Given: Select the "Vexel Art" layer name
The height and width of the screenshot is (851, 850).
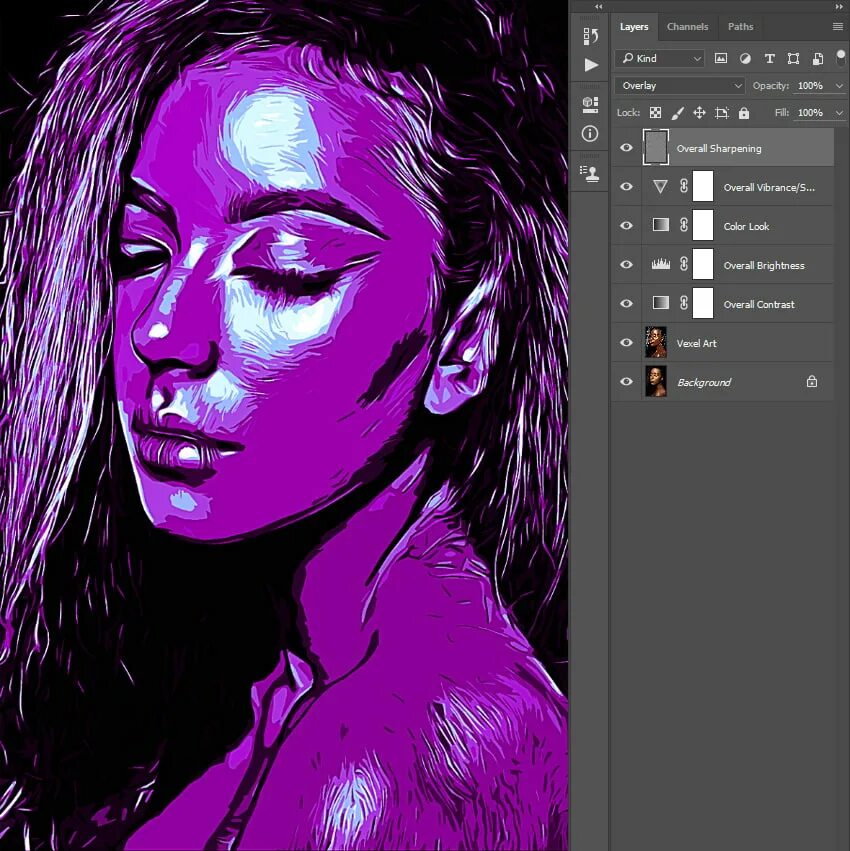Looking at the screenshot, I should tap(696, 344).
